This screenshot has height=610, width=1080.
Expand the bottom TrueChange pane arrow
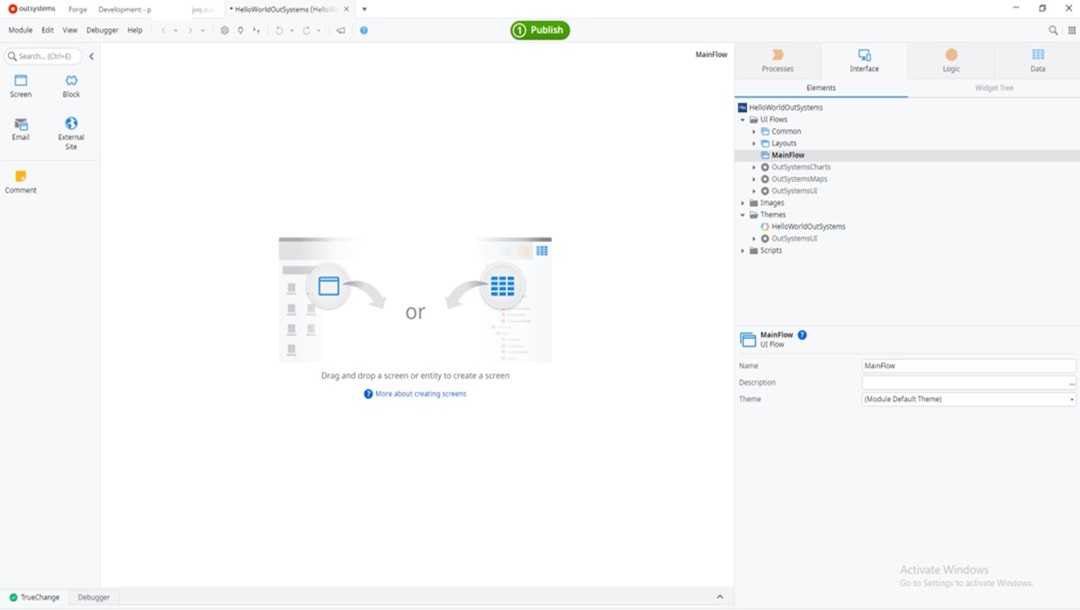pos(719,597)
